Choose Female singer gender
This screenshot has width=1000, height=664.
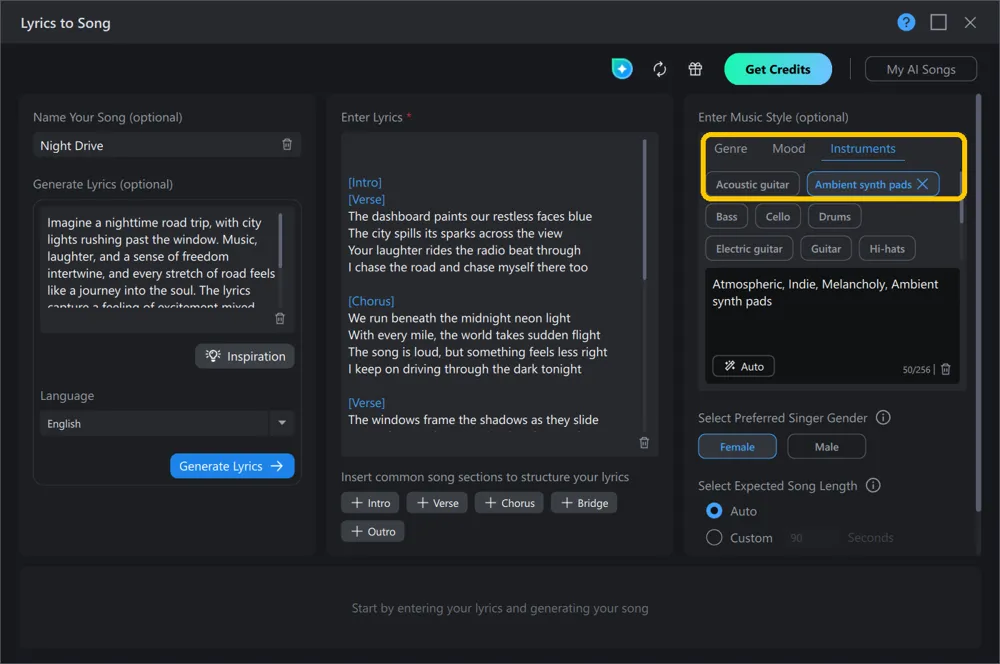pyautogui.click(x=737, y=446)
